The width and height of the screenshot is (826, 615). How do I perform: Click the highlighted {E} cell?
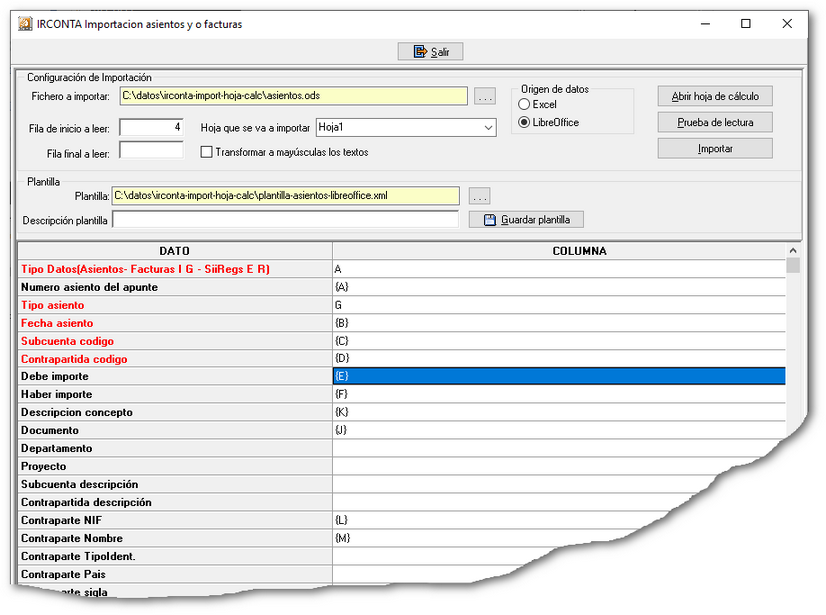(559, 376)
